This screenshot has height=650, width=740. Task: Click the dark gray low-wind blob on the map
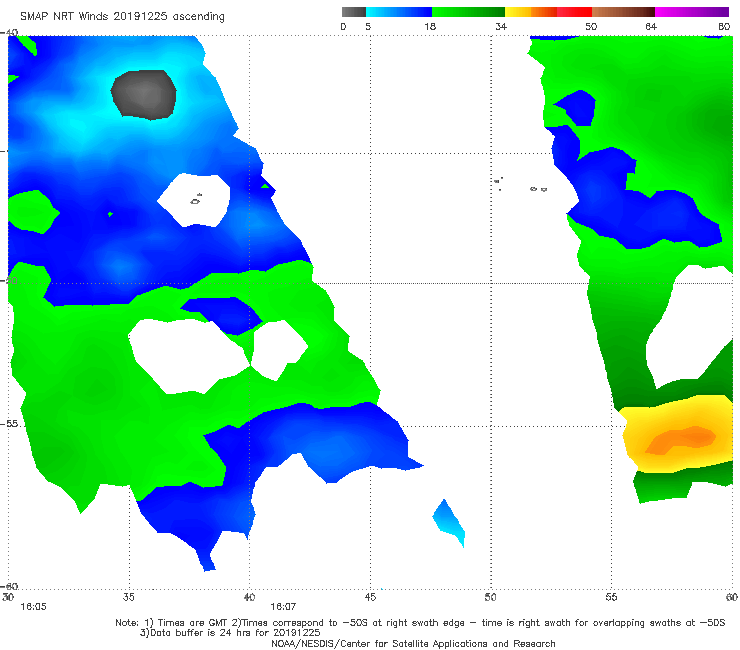pyautogui.click(x=144, y=94)
